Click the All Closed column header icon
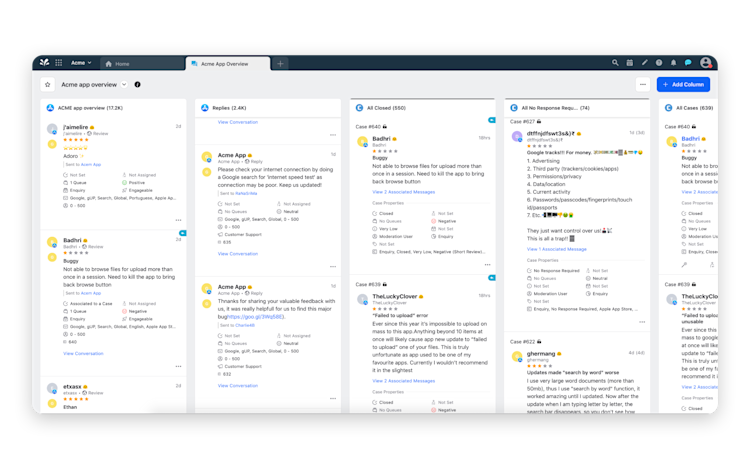 coord(359,108)
